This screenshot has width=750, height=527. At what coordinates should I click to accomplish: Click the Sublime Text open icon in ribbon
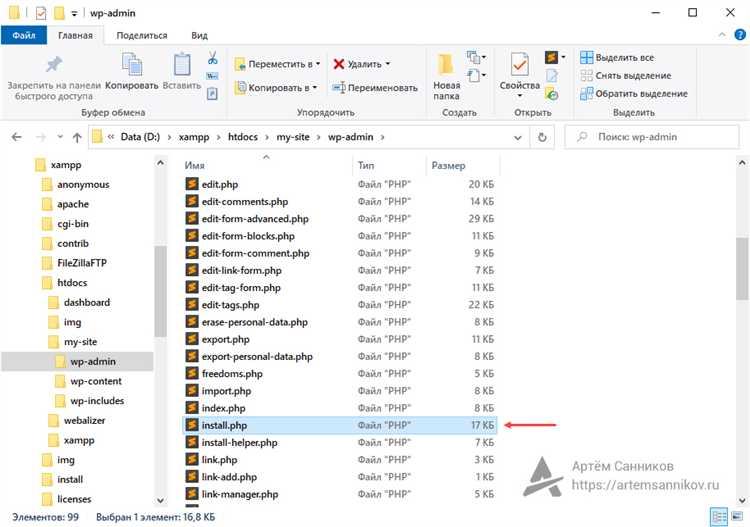[551, 58]
